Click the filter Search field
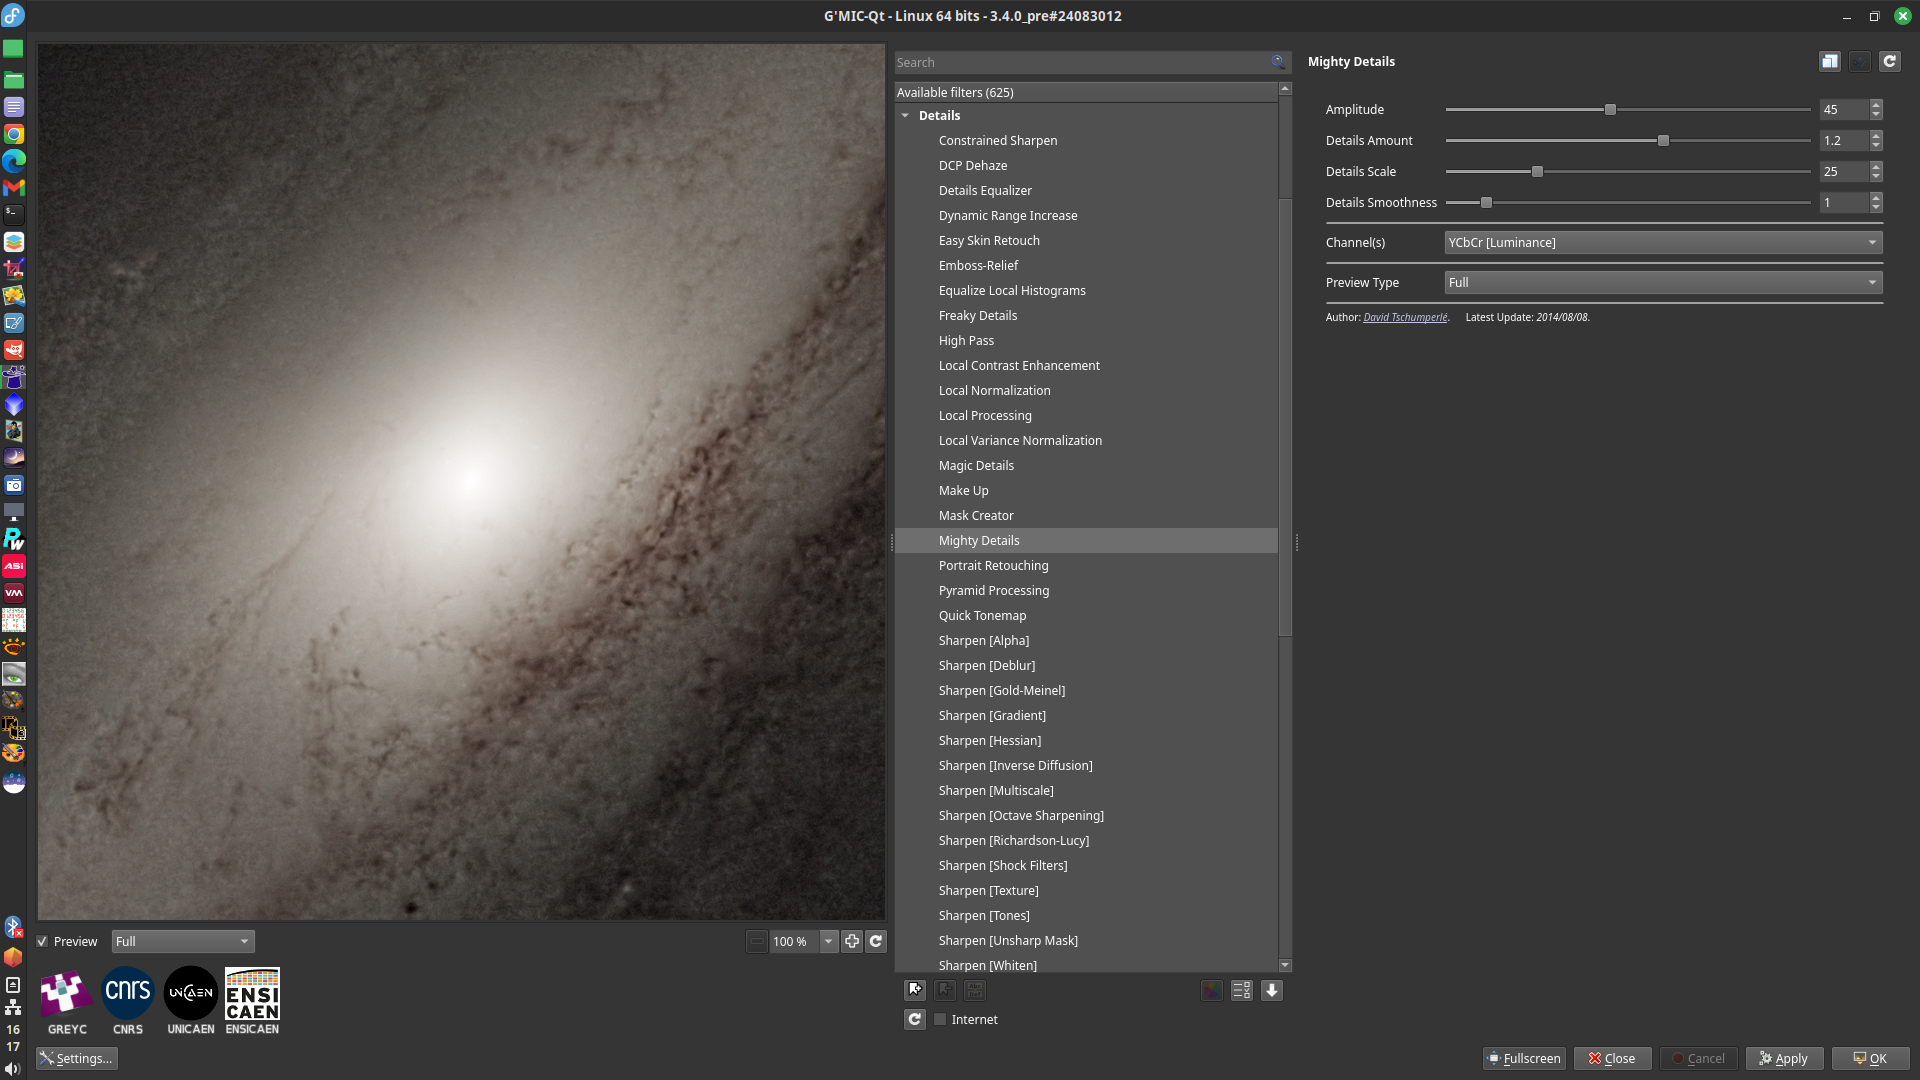The height and width of the screenshot is (1080, 1920). click(1080, 62)
